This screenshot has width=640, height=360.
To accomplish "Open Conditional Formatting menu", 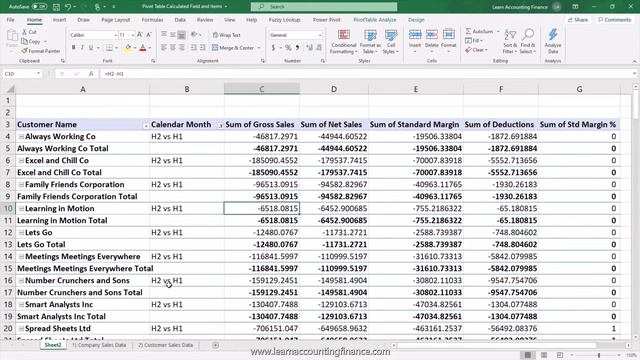I will coord(344,42).
